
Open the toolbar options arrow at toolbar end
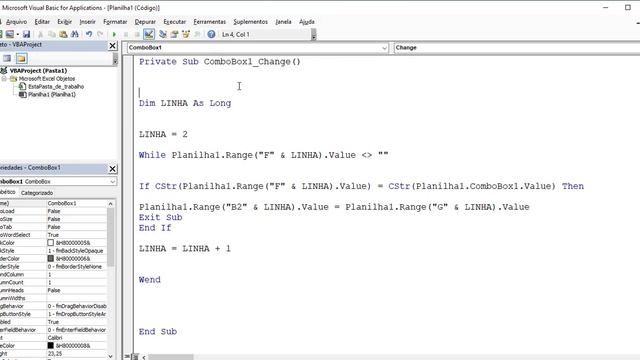coord(313,36)
